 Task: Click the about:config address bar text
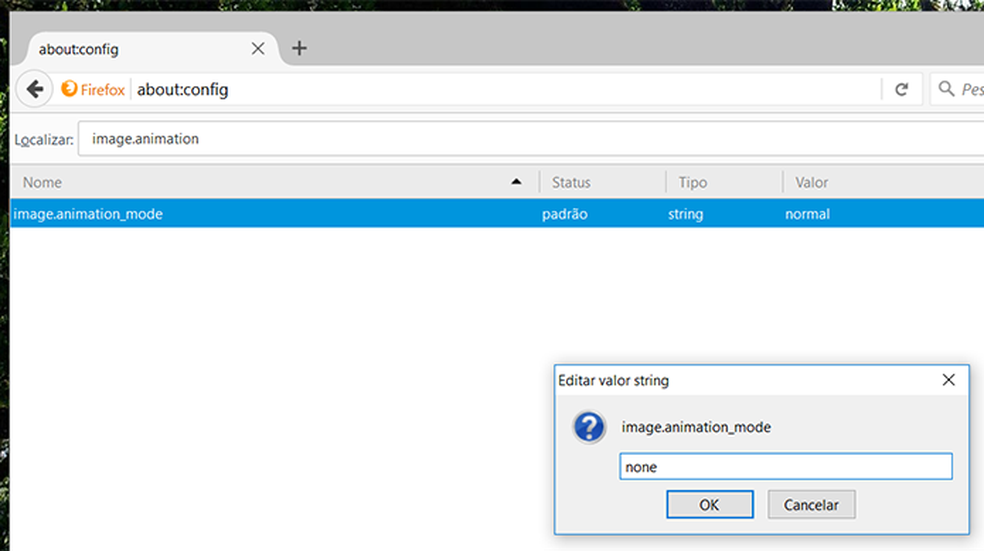(183, 90)
